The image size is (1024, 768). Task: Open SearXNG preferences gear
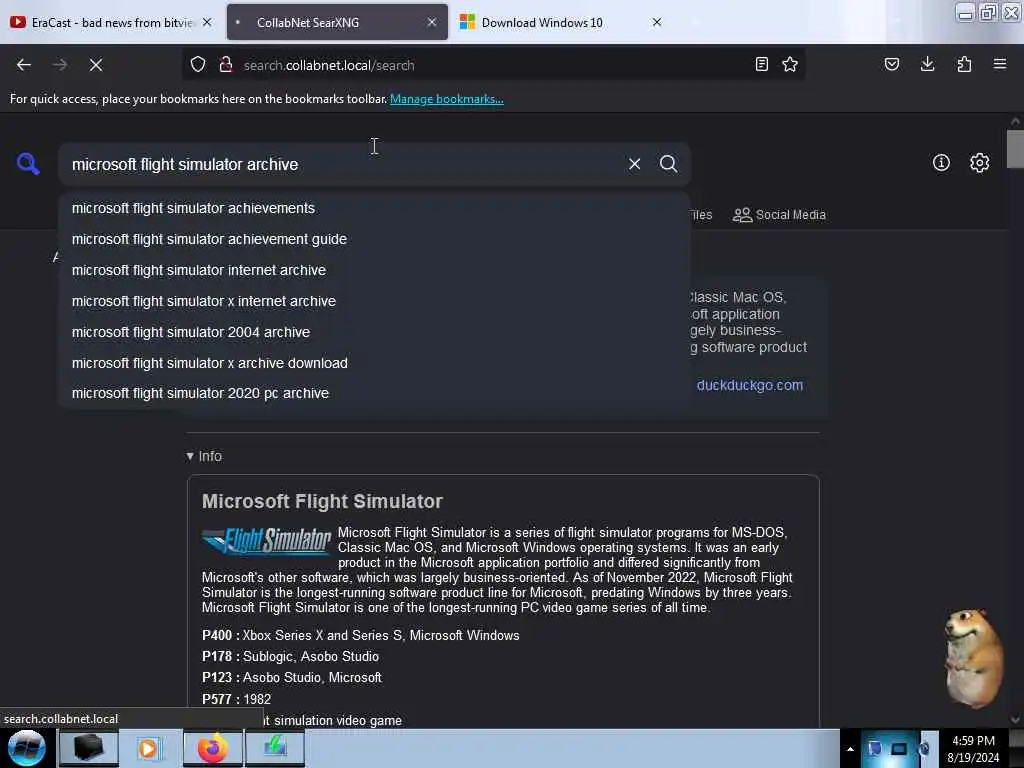point(979,163)
